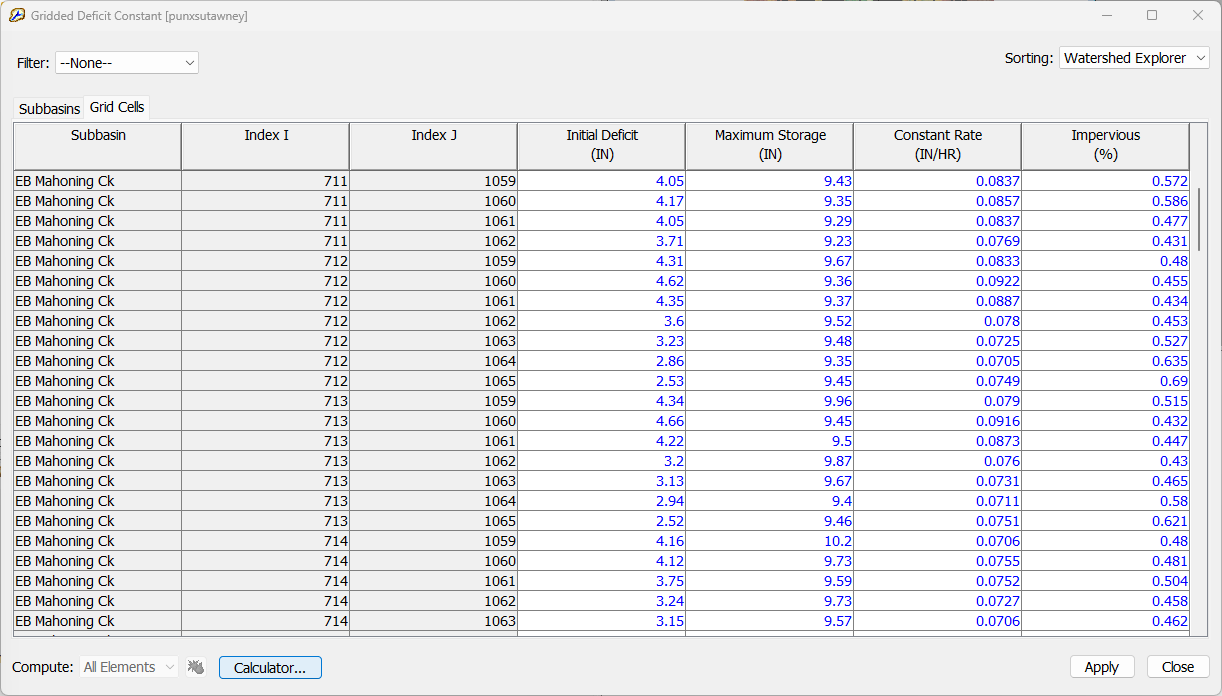Expand the Compute All Elements dropdown
Viewport: 1222px width, 696px height.
(x=129, y=667)
